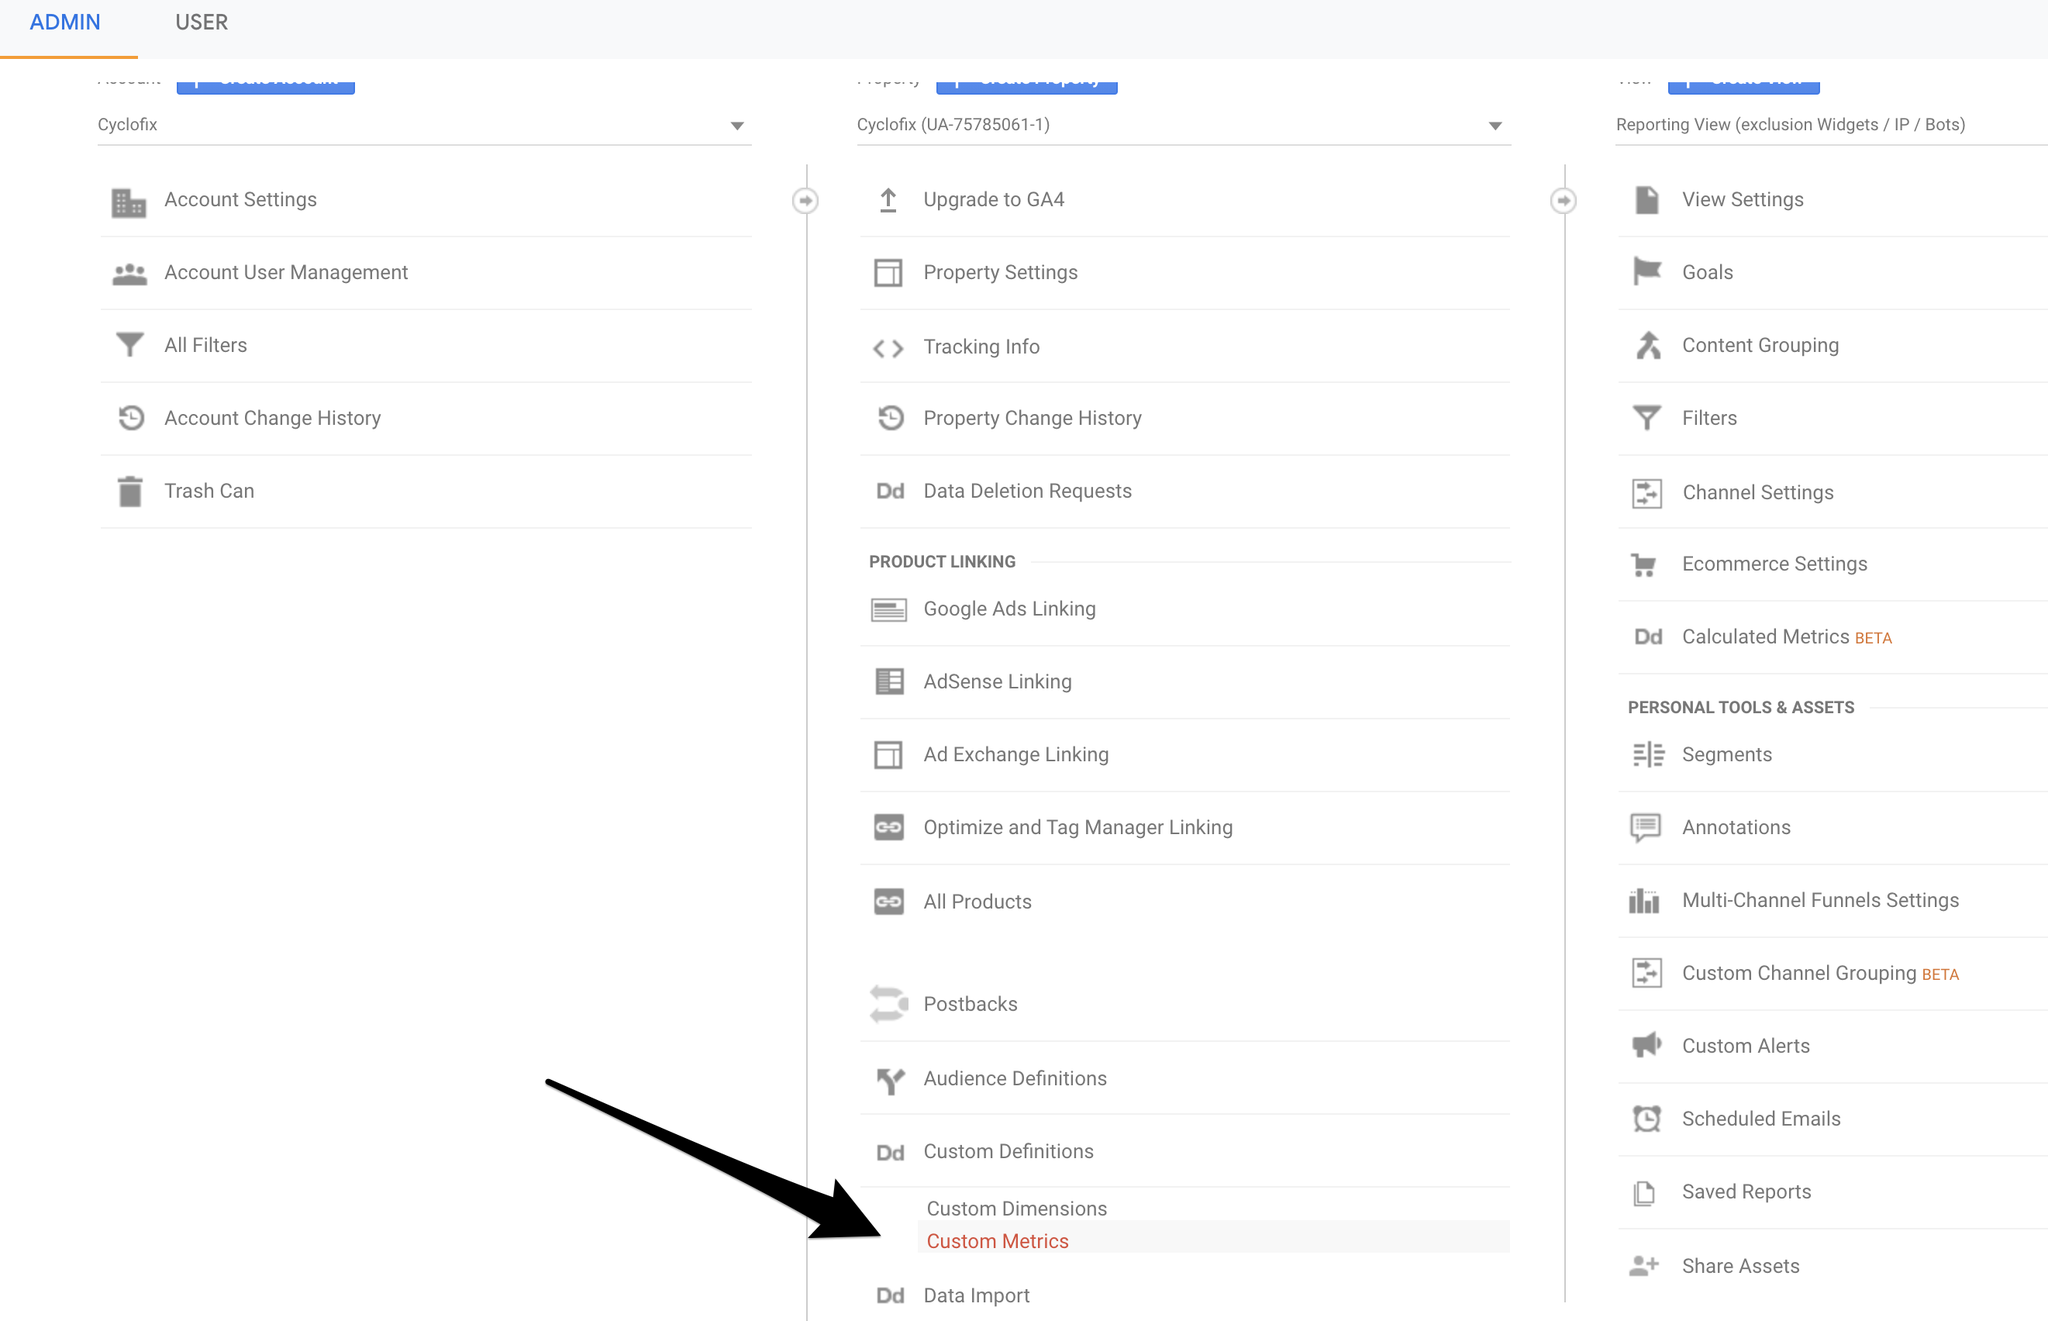Open the Upgrade to GA4 link
The height and width of the screenshot is (1321, 2048).
click(x=993, y=199)
